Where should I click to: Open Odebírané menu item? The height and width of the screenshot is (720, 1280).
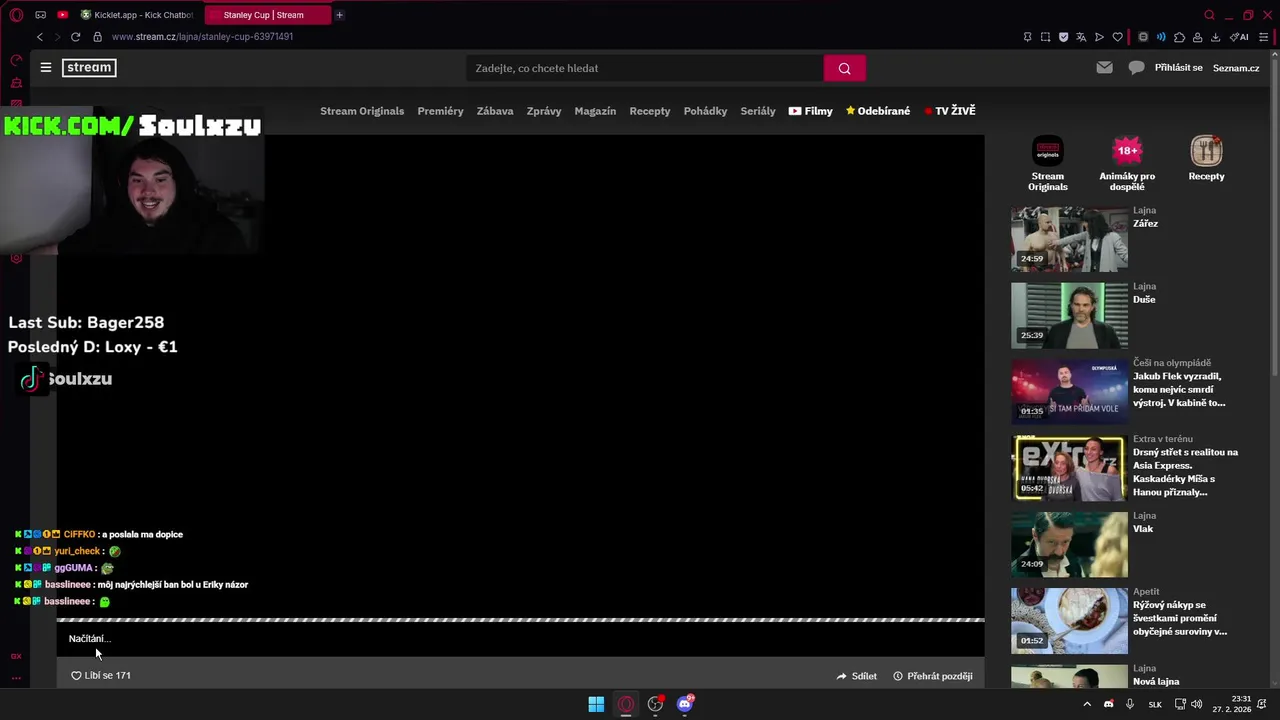(878, 111)
